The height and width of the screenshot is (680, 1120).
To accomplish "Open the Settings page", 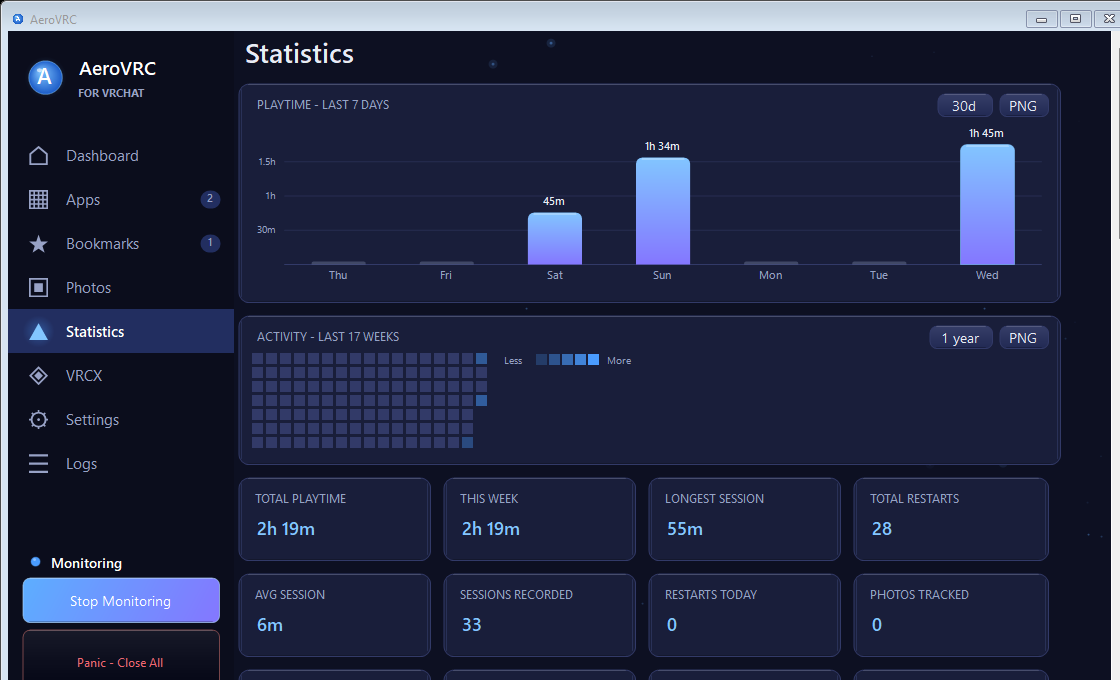I will coord(121,420).
